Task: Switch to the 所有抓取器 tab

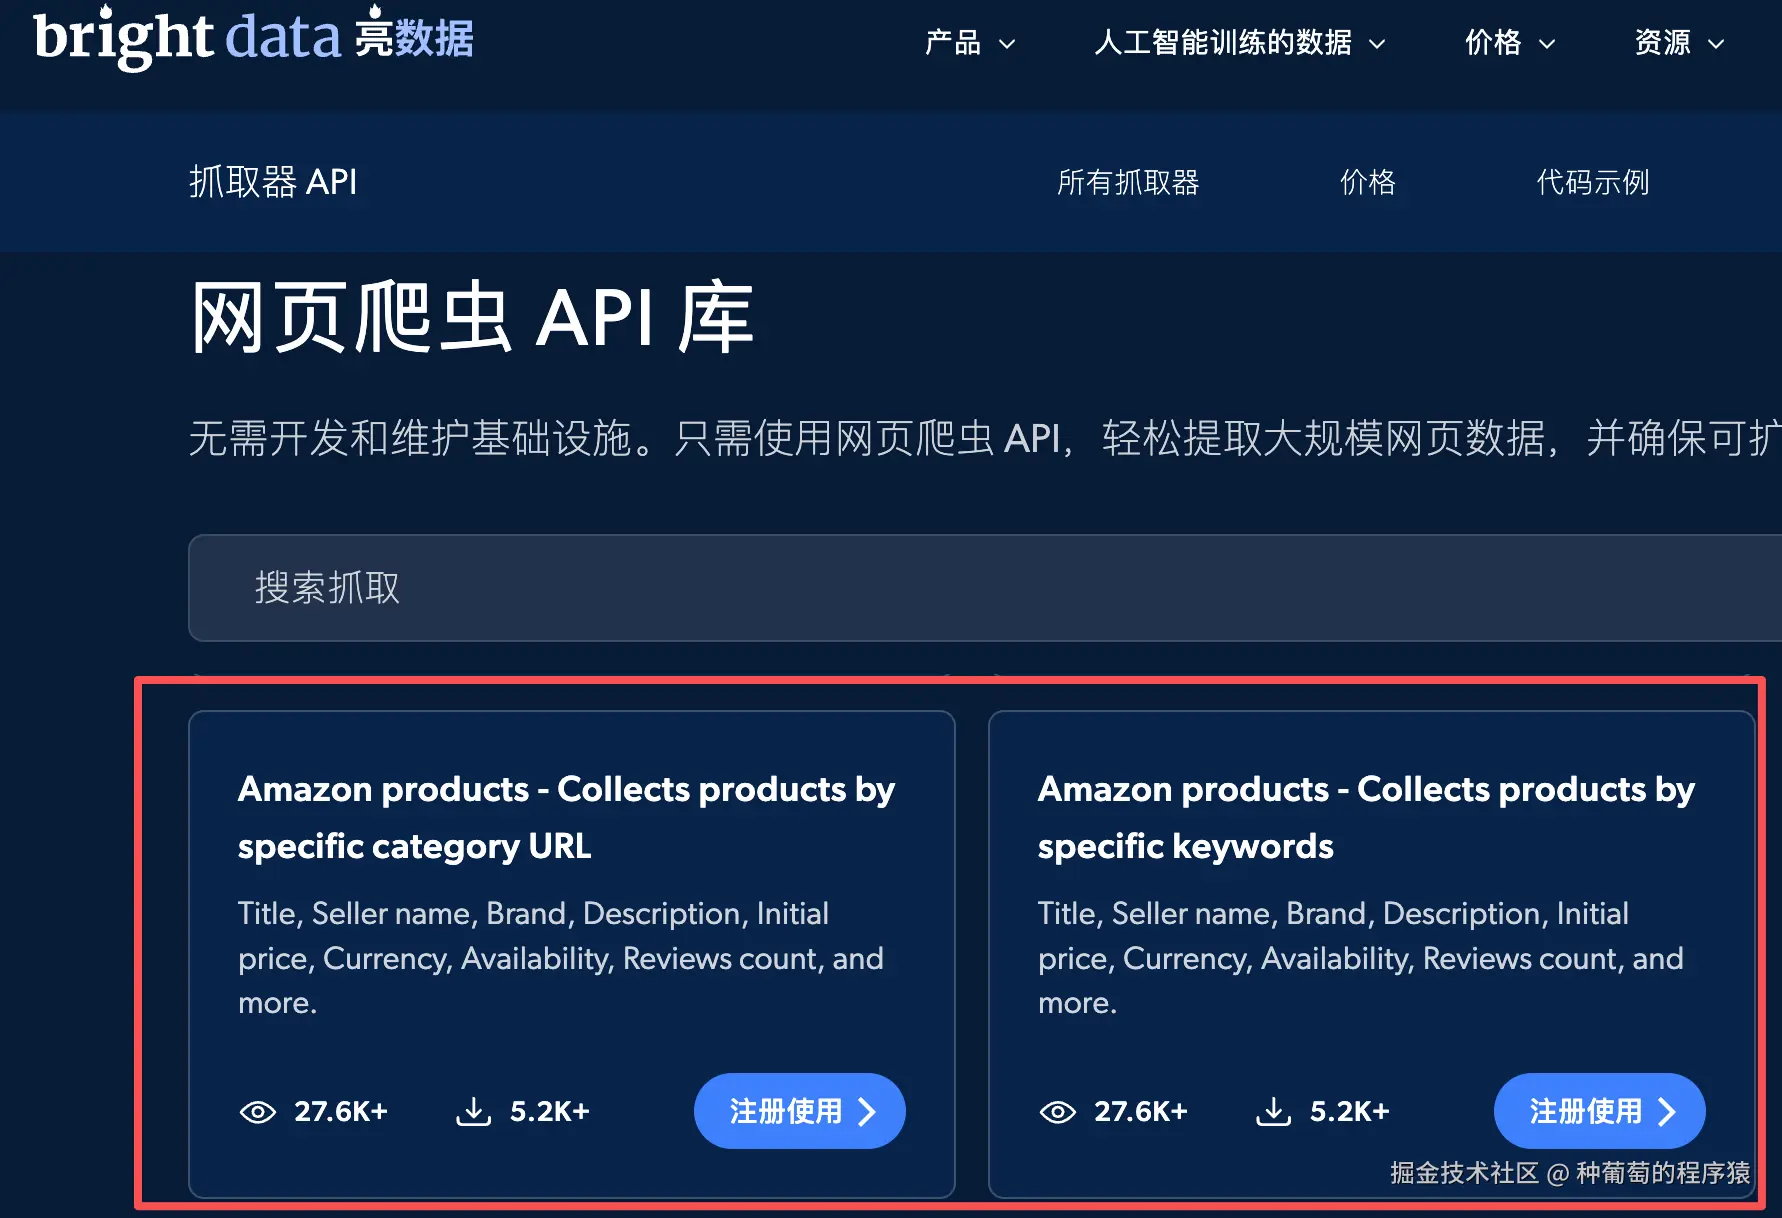Action: [1128, 182]
